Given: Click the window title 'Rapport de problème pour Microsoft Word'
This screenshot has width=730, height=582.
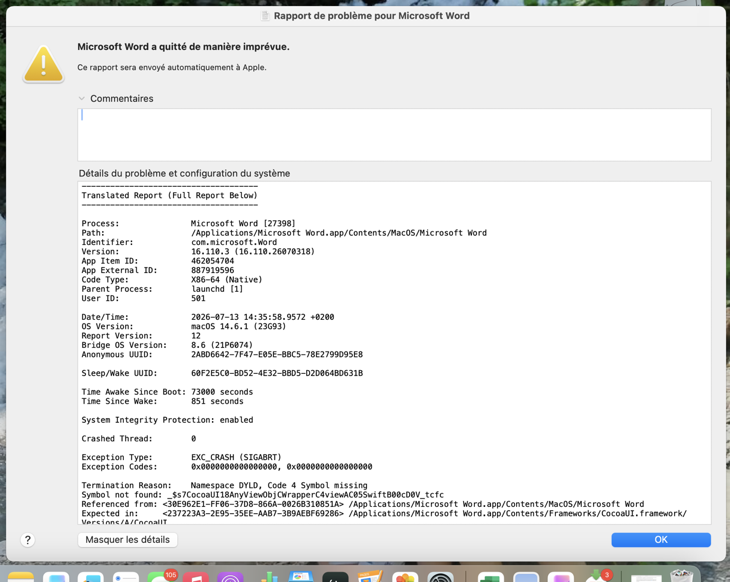Looking at the screenshot, I should (372, 16).
